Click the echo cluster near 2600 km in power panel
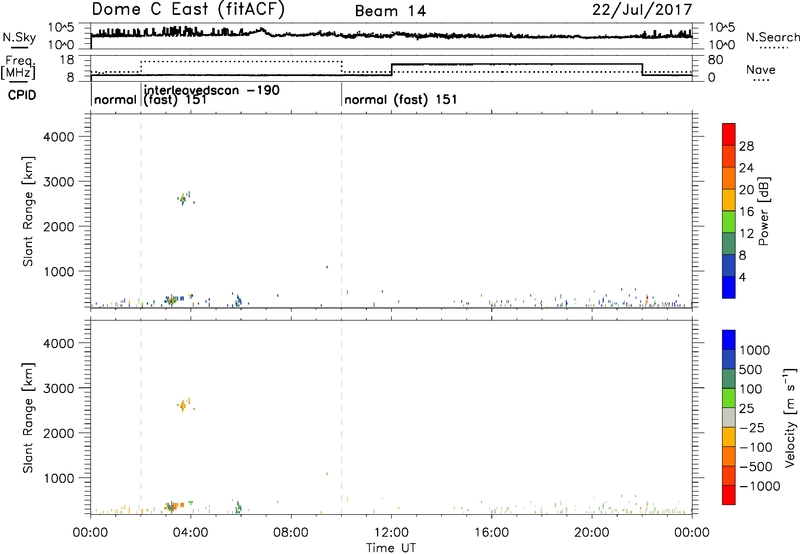The height and width of the screenshot is (554, 800). coord(184,198)
